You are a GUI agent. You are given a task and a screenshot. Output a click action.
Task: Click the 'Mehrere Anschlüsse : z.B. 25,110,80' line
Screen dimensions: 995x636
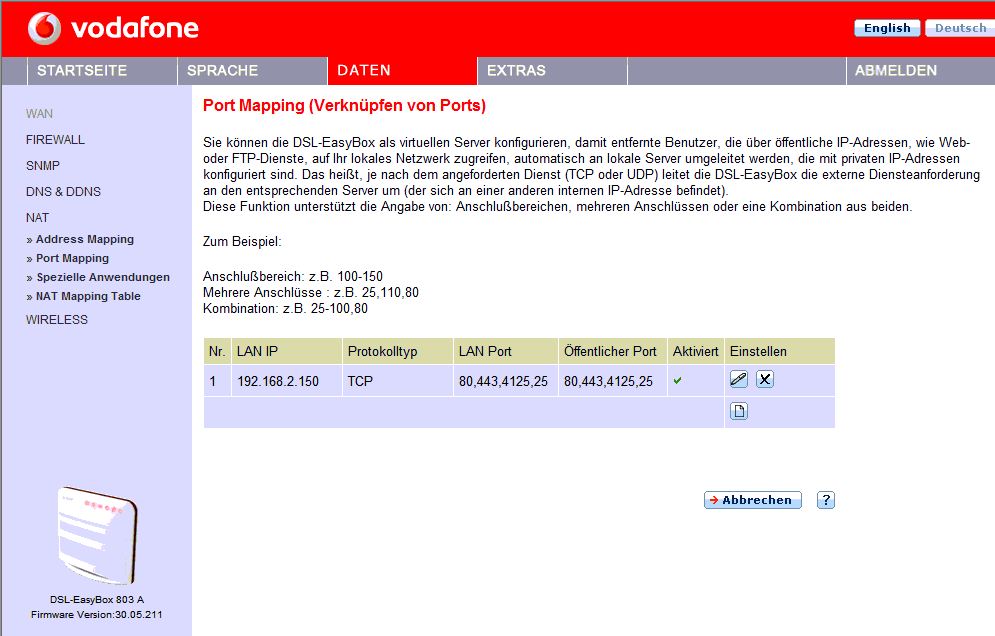pos(311,293)
